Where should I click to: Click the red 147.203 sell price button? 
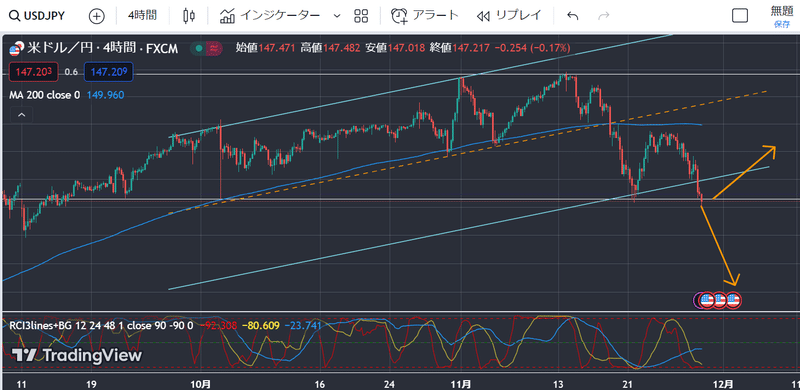[x=33, y=72]
